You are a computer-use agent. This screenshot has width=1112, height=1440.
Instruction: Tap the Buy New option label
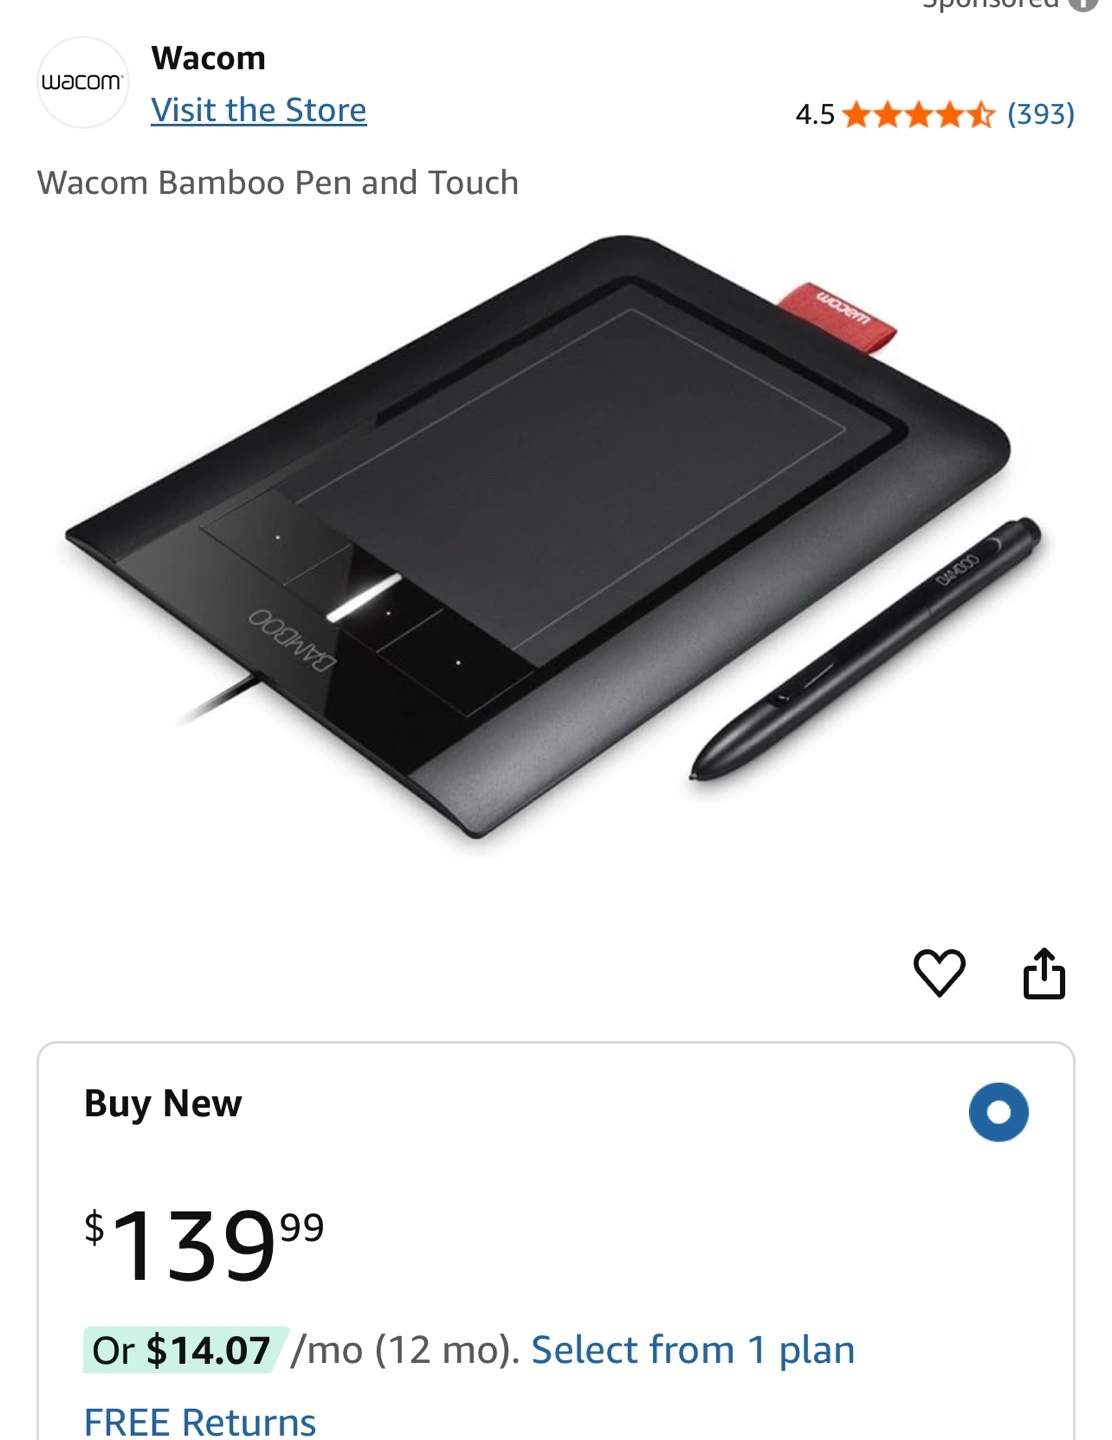163,1104
